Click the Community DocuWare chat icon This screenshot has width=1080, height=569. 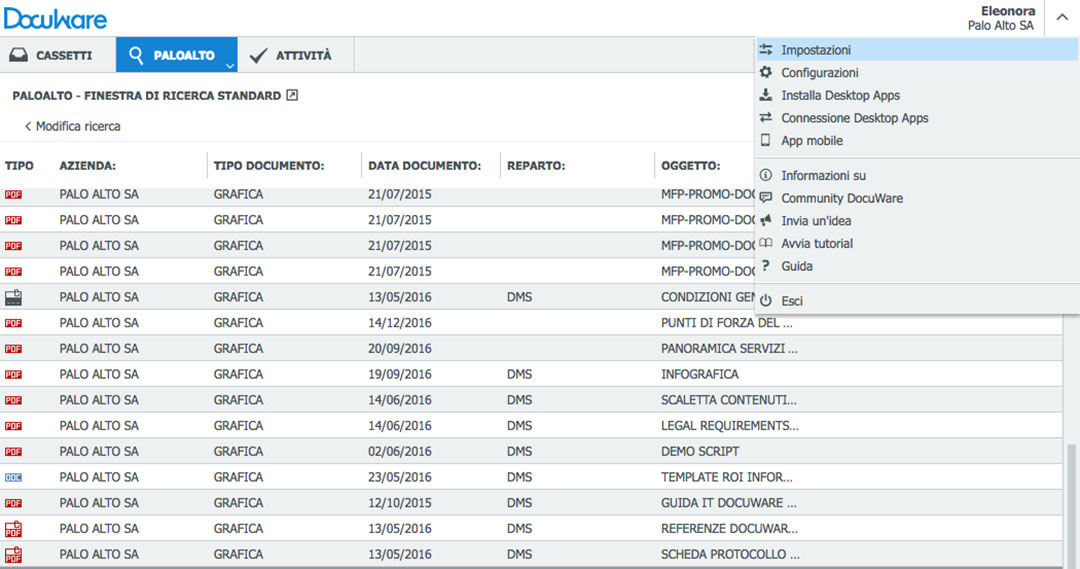point(766,198)
